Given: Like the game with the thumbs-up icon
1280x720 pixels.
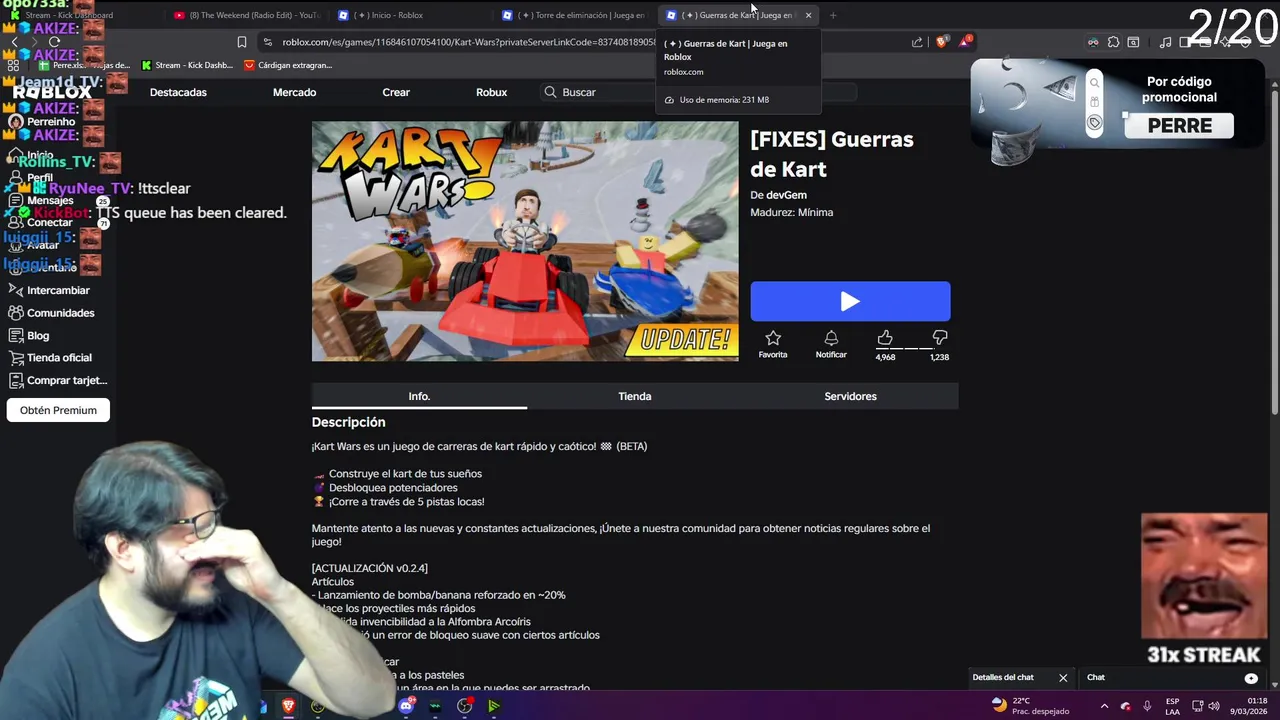Looking at the screenshot, I should pos(885,338).
